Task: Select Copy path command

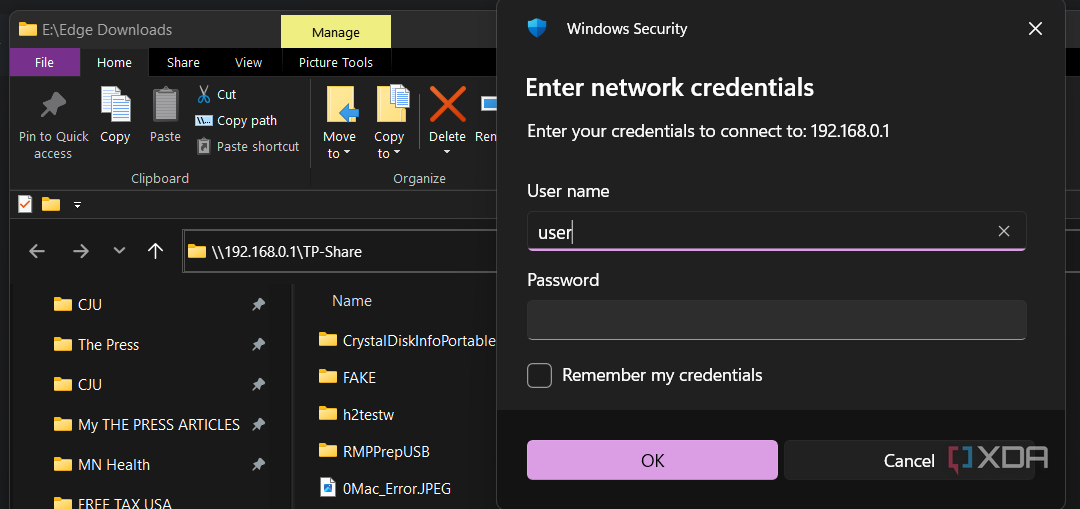Action: click(x=236, y=121)
